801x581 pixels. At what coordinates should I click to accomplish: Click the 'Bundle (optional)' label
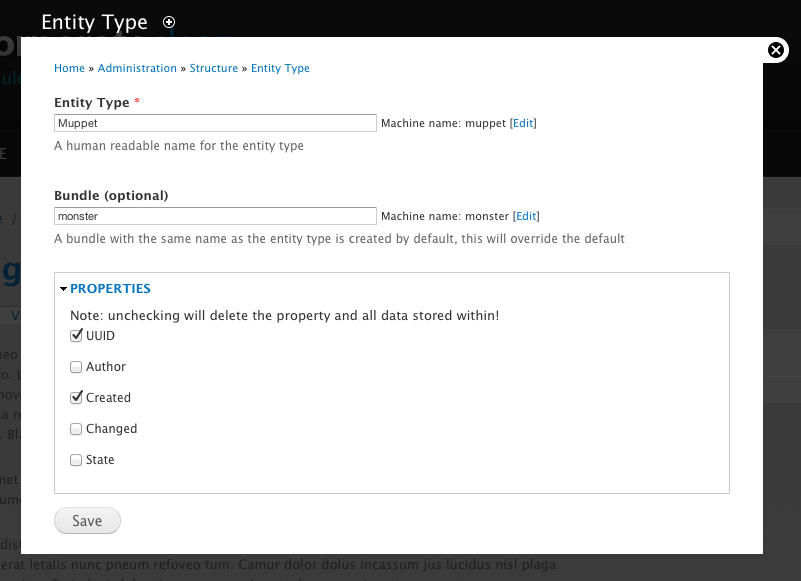[111, 196]
